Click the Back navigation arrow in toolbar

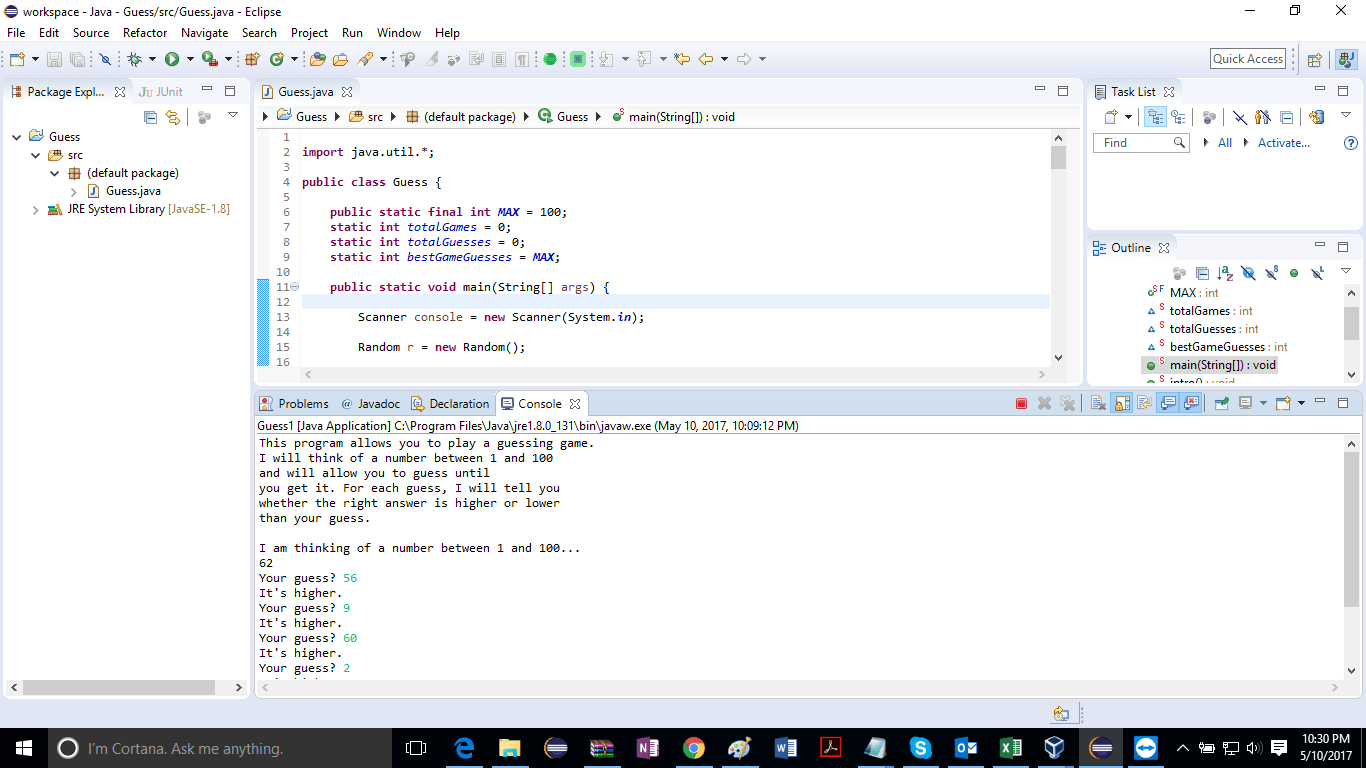tap(706, 59)
